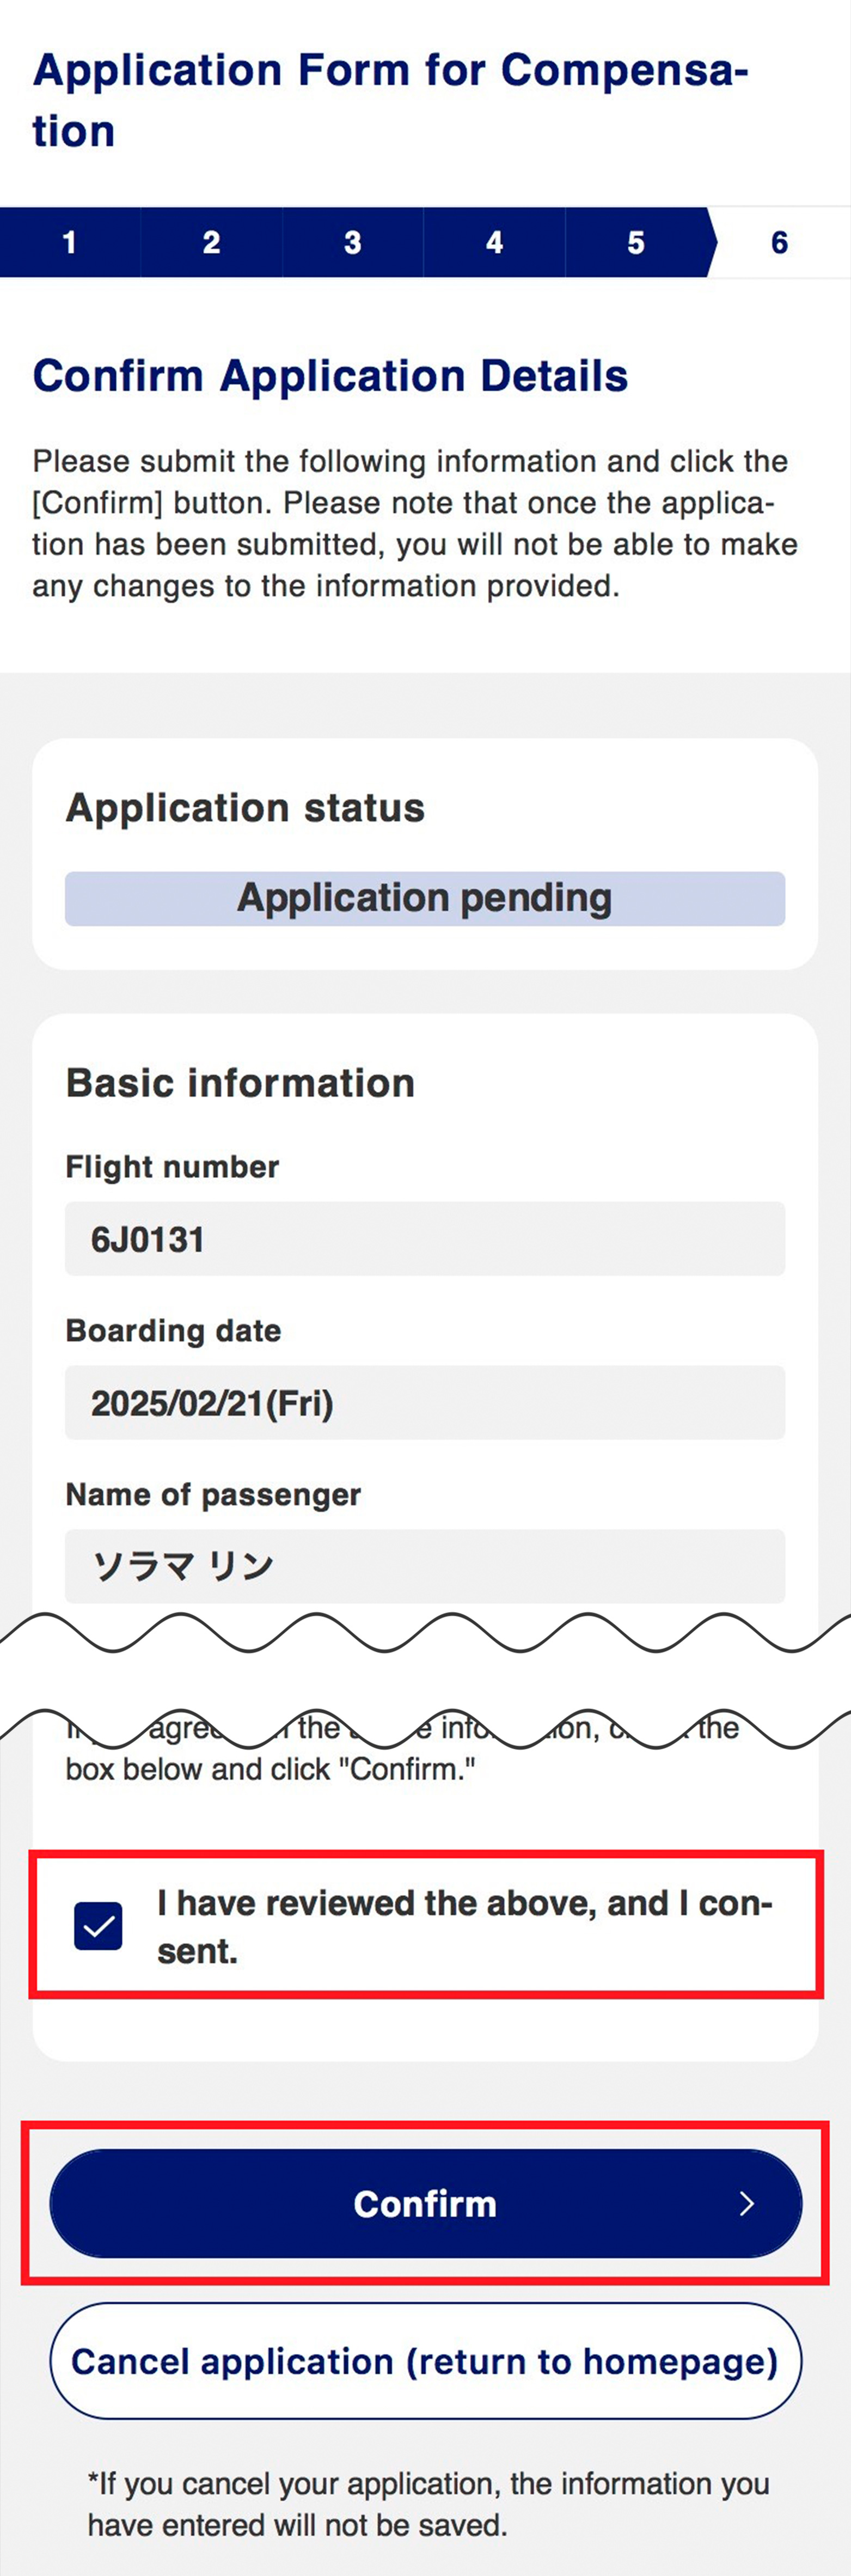The image size is (851, 2576).
Task: Click the Application Form for Compensation title
Action: (390, 100)
